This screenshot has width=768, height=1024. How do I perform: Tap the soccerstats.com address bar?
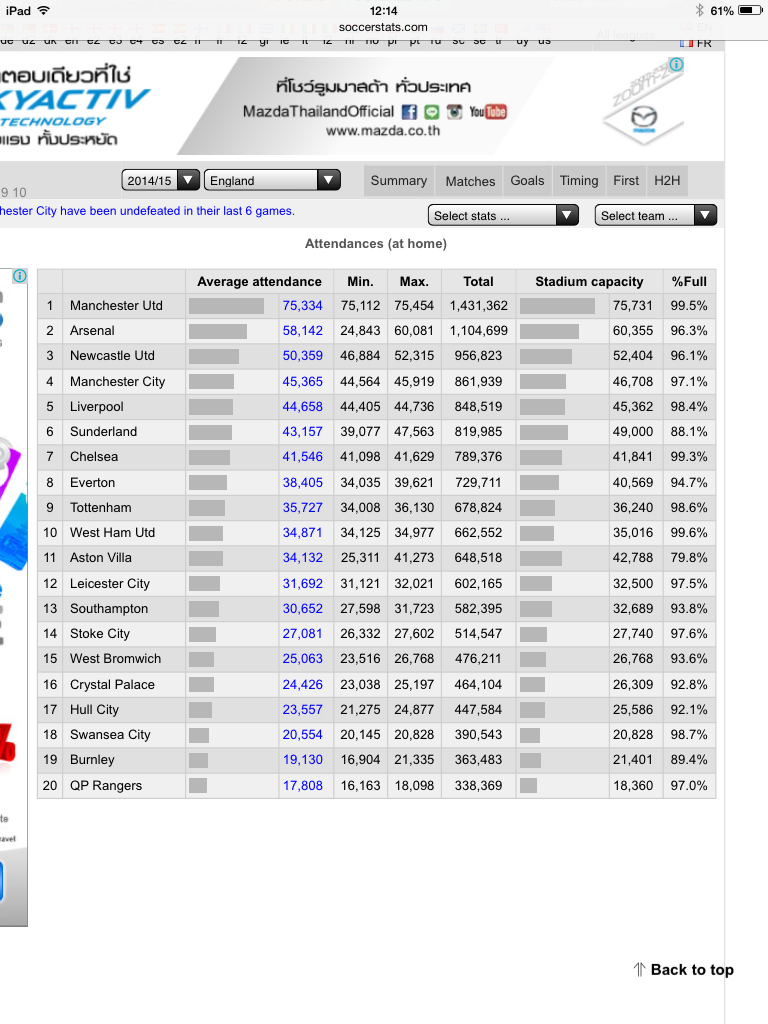click(x=383, y=27)
